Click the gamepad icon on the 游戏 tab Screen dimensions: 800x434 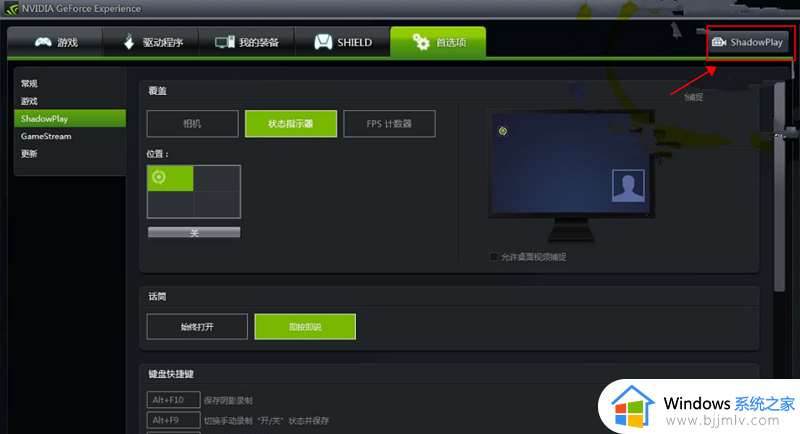[43, 42]
